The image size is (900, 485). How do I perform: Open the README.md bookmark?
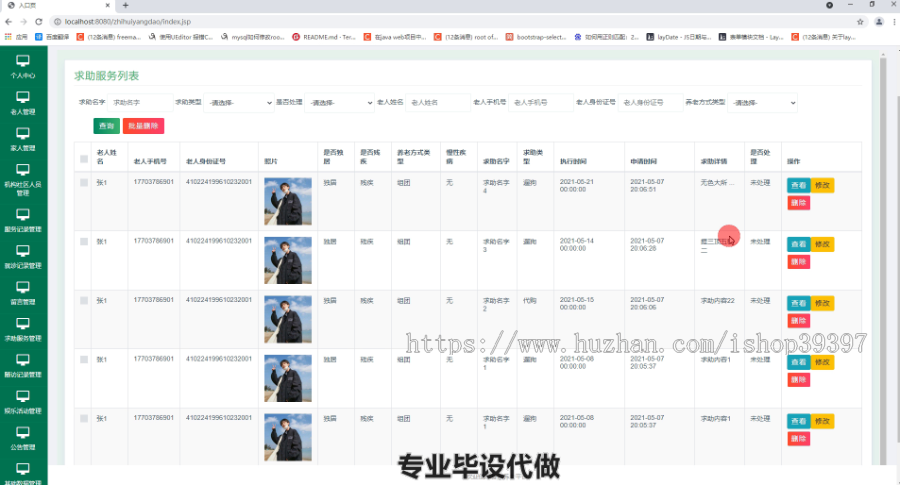(x=324, y=37)
